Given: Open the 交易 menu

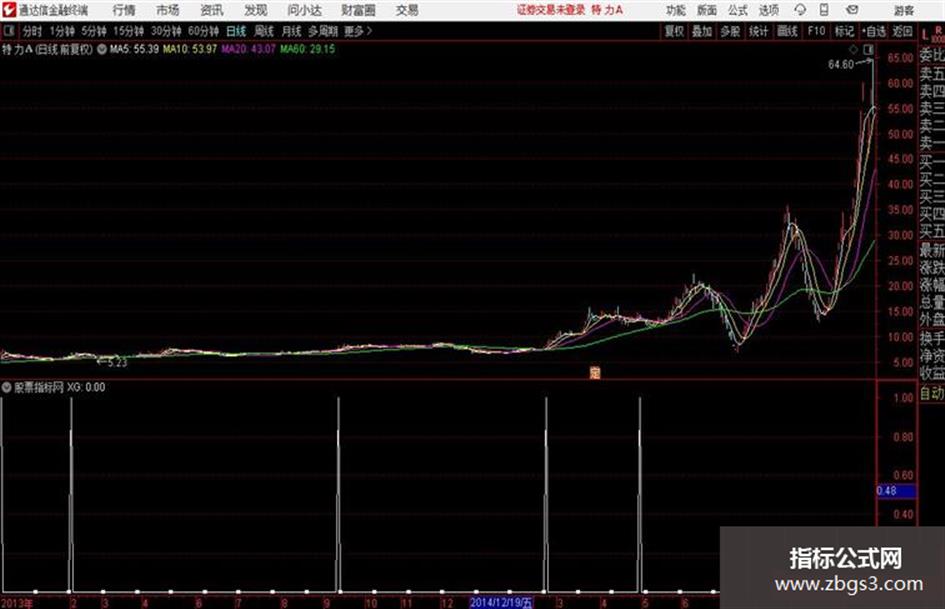Looking at the screenshot, I should coord(407,10).
